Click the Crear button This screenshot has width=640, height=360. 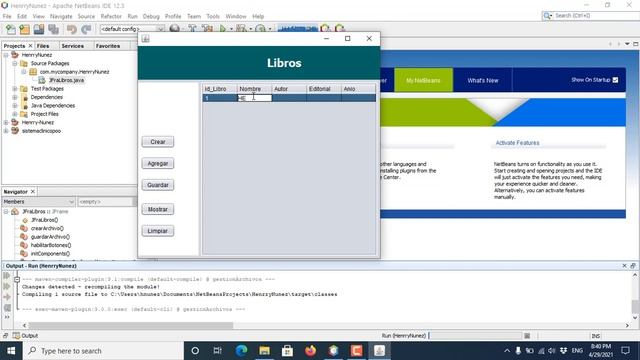click(x=158, y=142)
